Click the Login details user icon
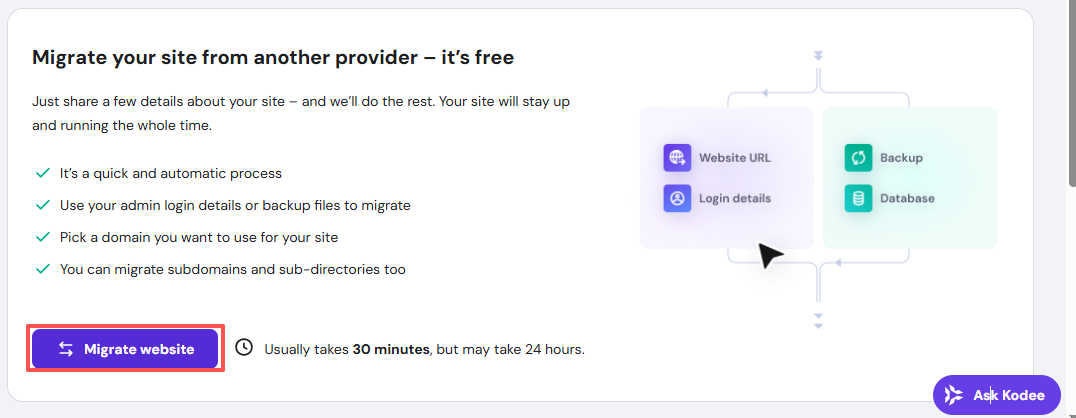This screenshot has height=418, width=1076. (x=677, y=198)
